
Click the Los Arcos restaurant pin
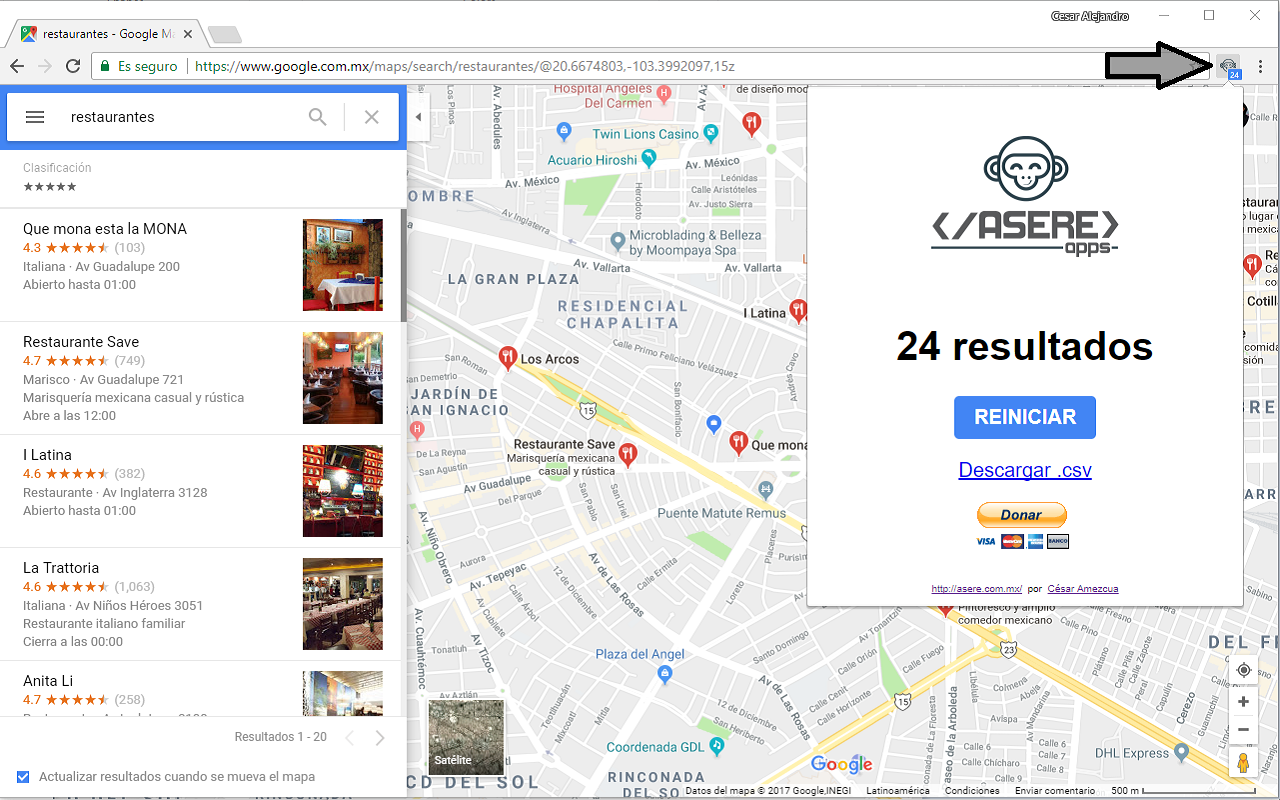508,357
